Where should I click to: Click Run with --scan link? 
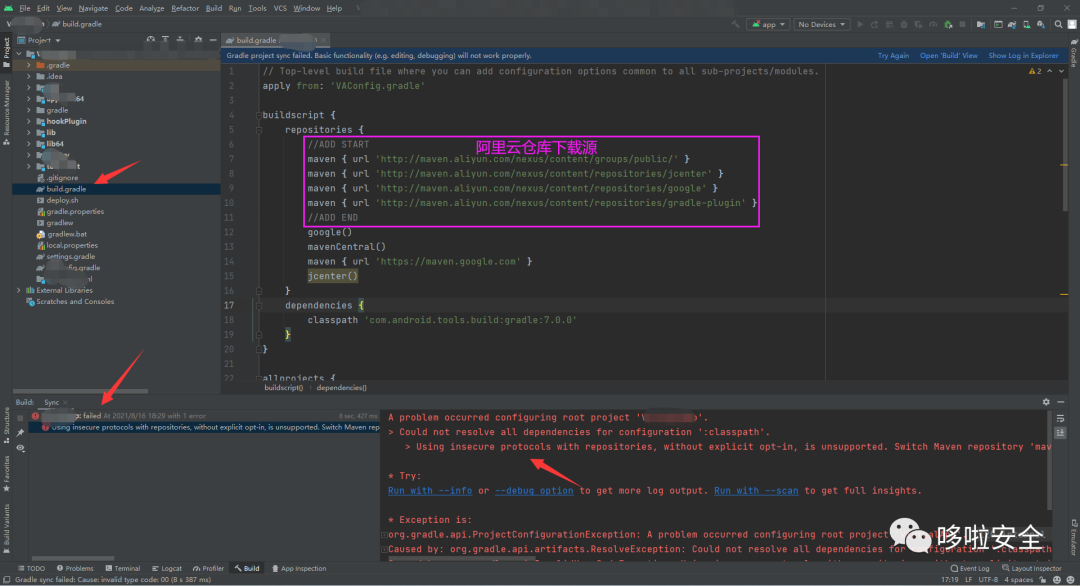[x=756, y=491]
